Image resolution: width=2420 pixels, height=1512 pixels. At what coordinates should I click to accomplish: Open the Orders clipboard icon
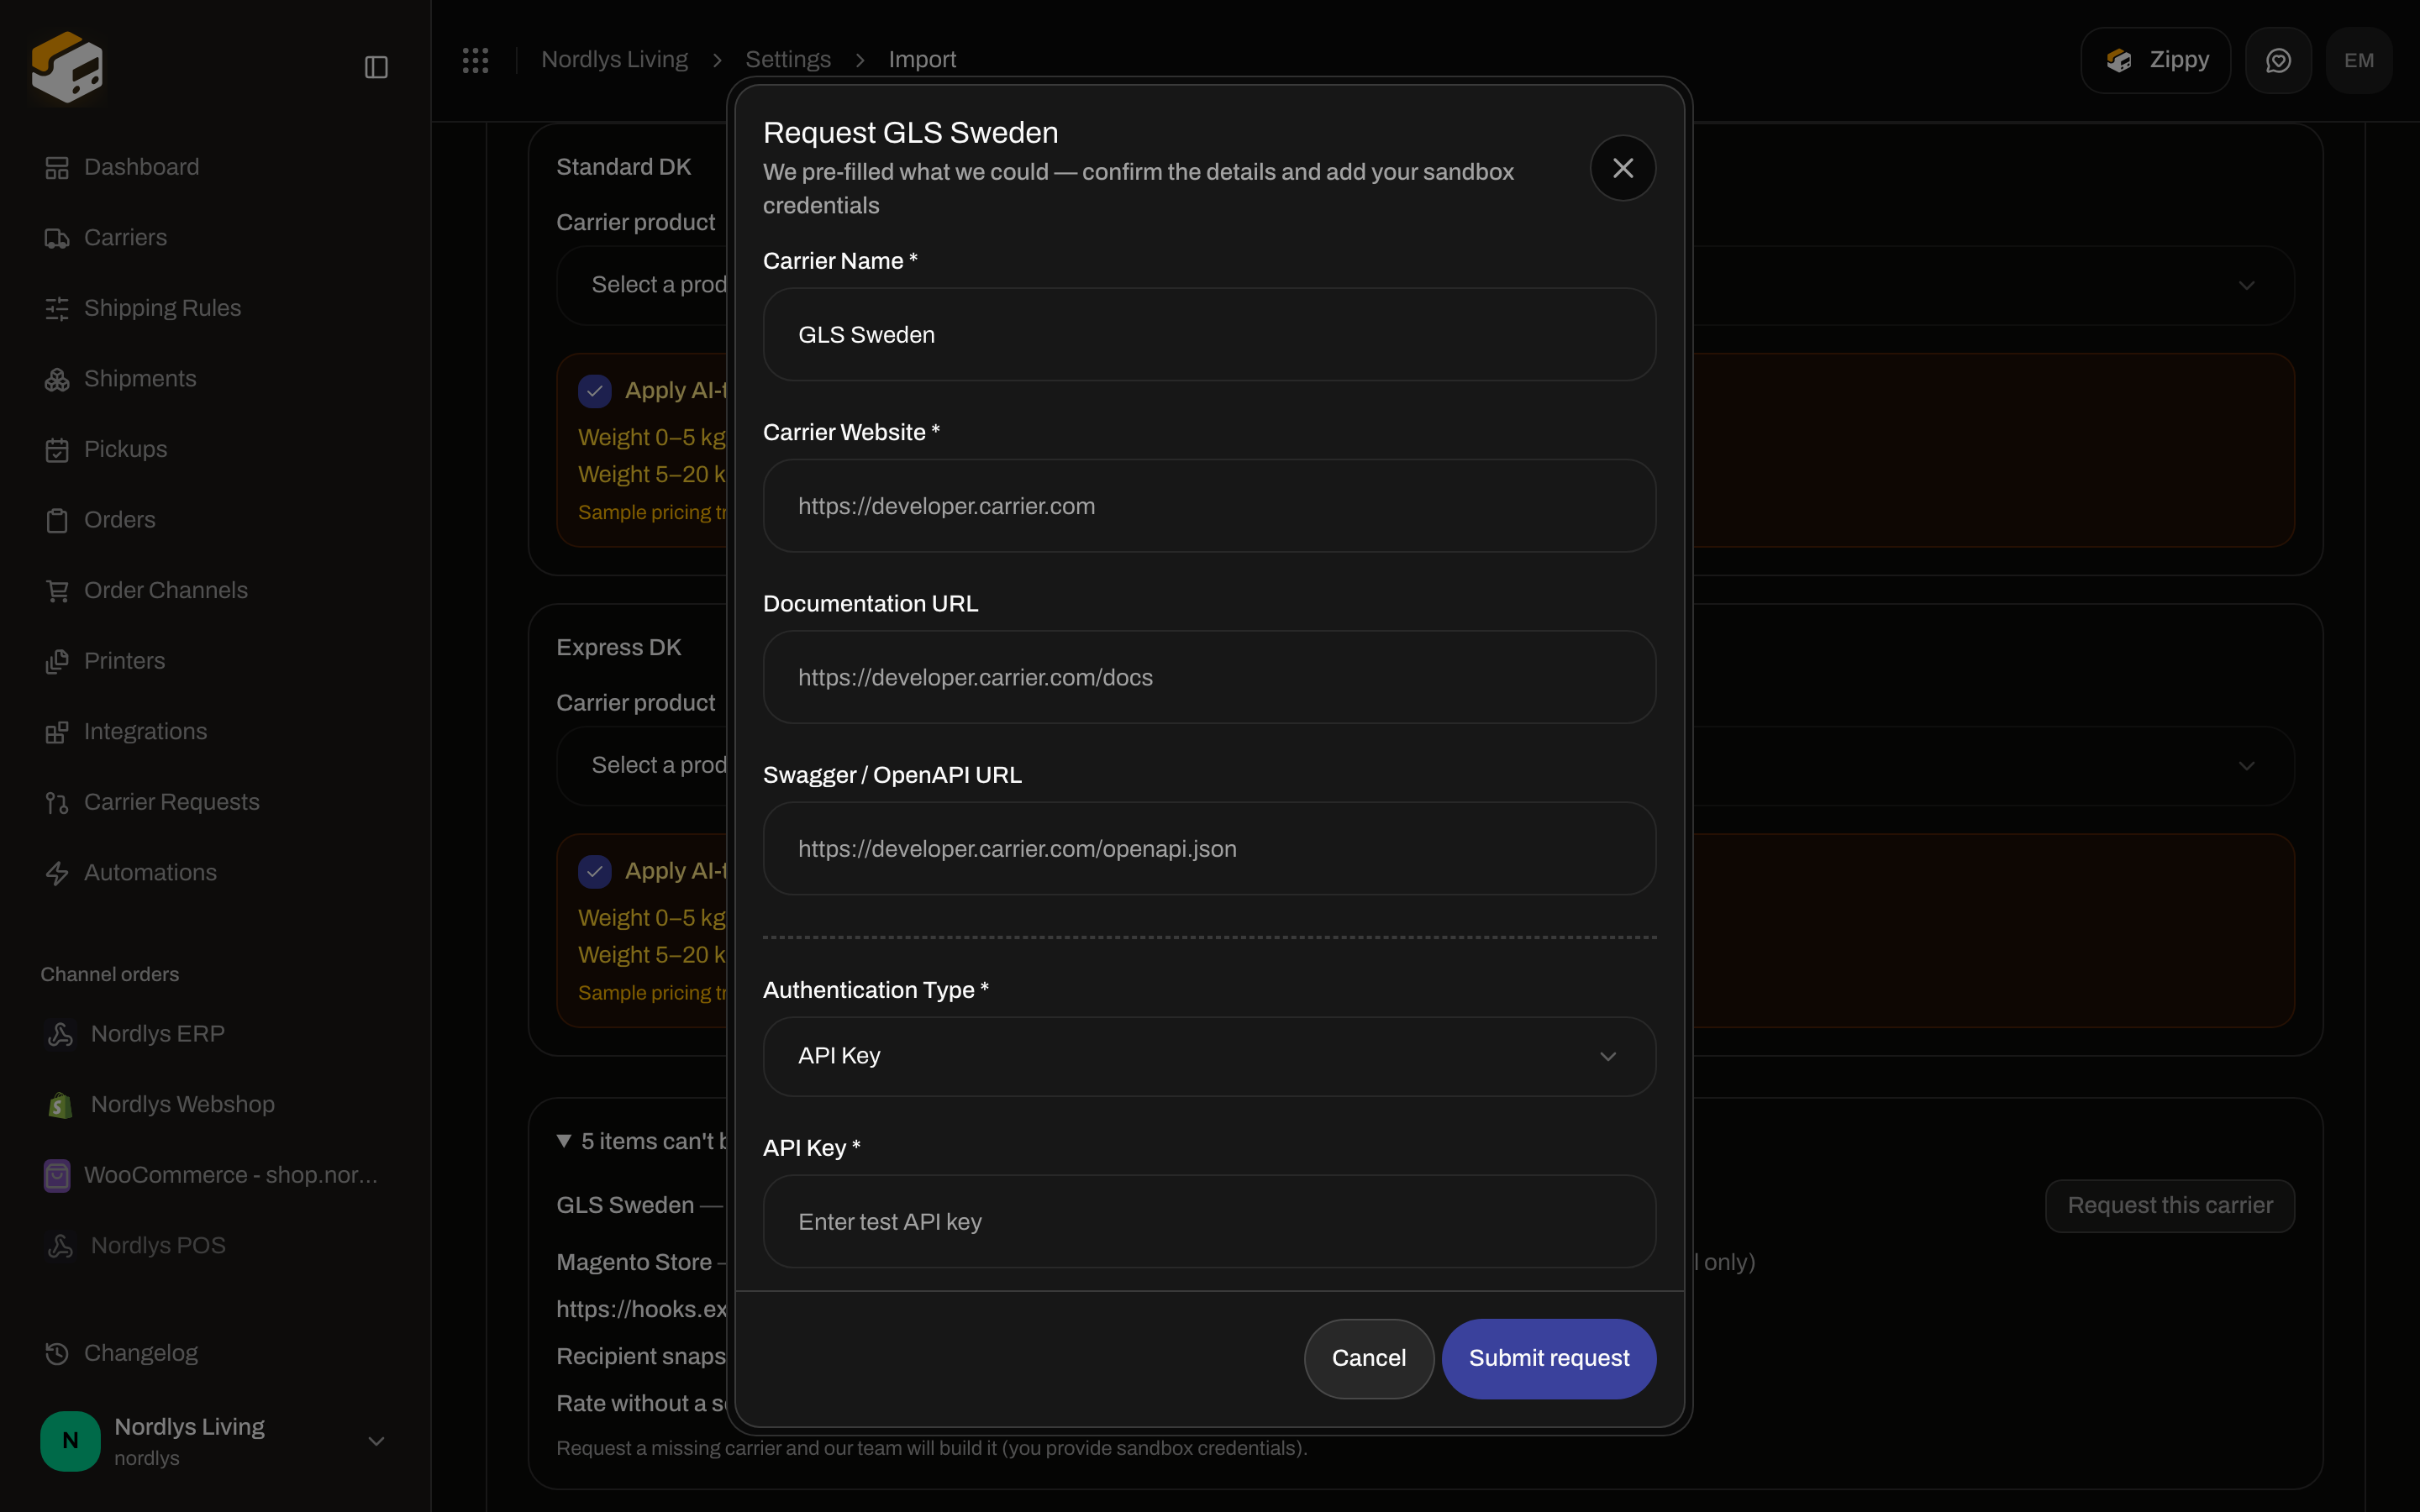point(57,520)
